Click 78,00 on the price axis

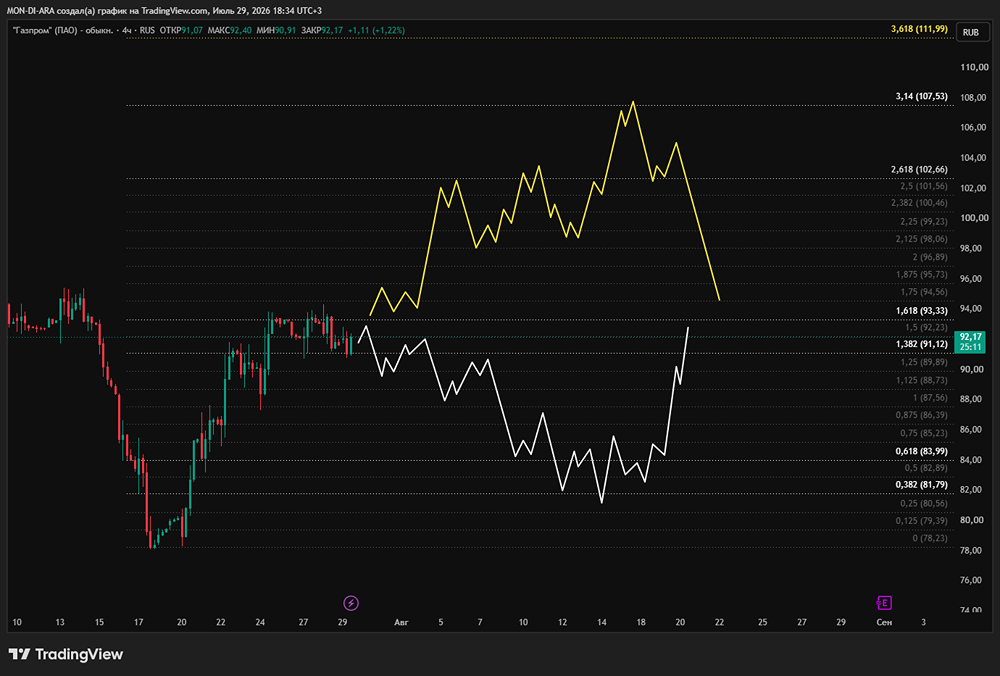click(x=971, y=550)
